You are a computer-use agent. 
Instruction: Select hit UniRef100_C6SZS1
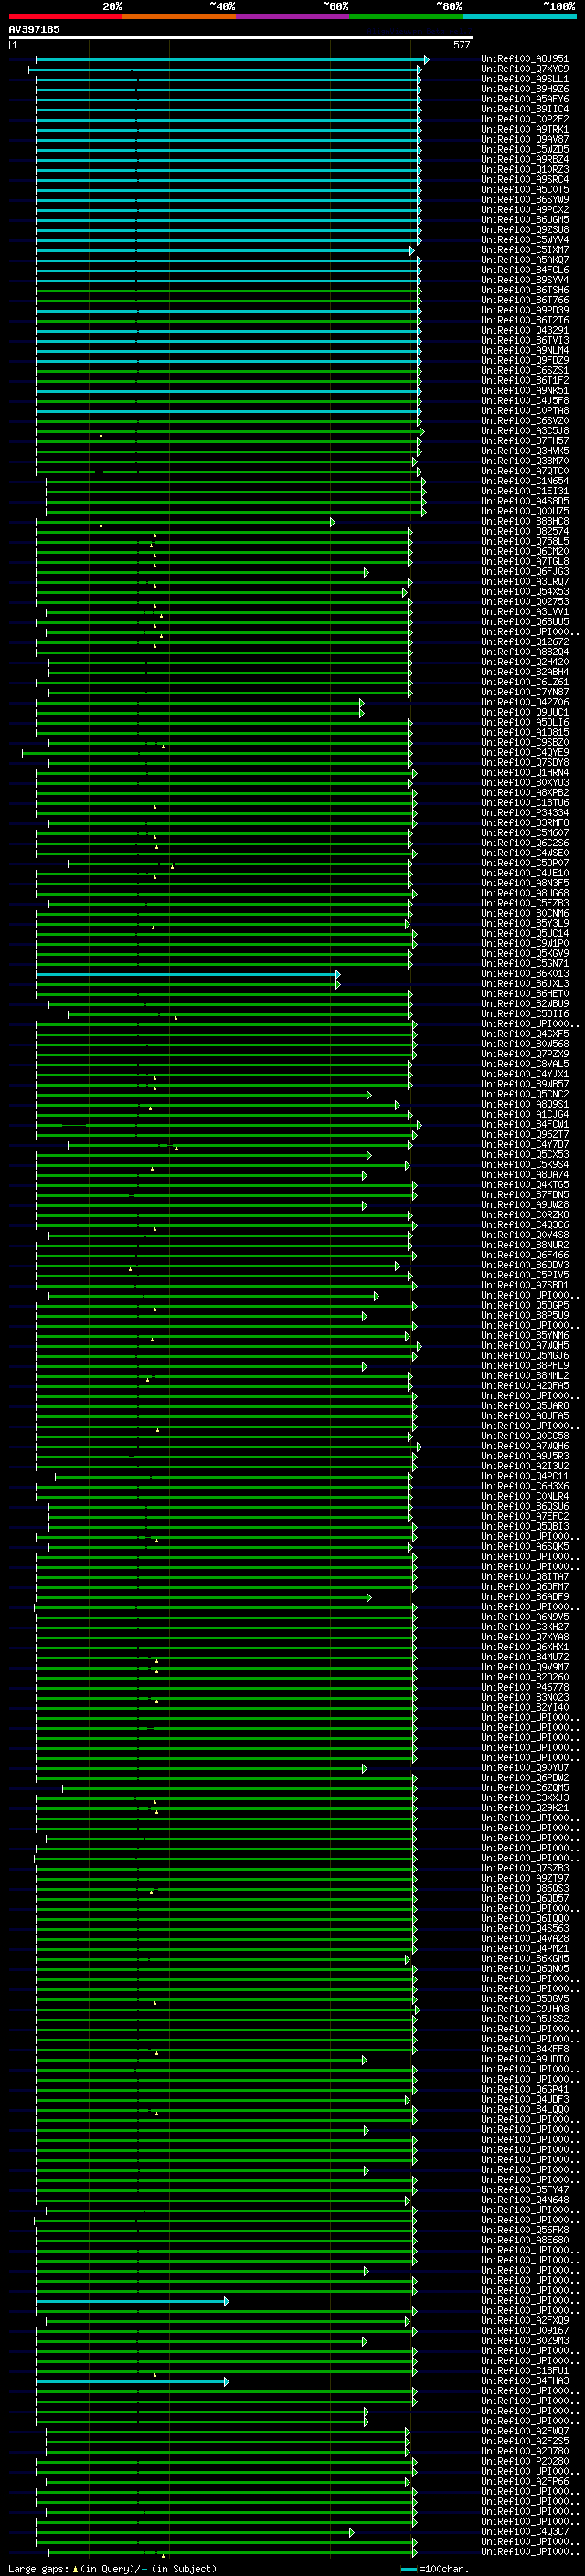click(x=525, y=370)
